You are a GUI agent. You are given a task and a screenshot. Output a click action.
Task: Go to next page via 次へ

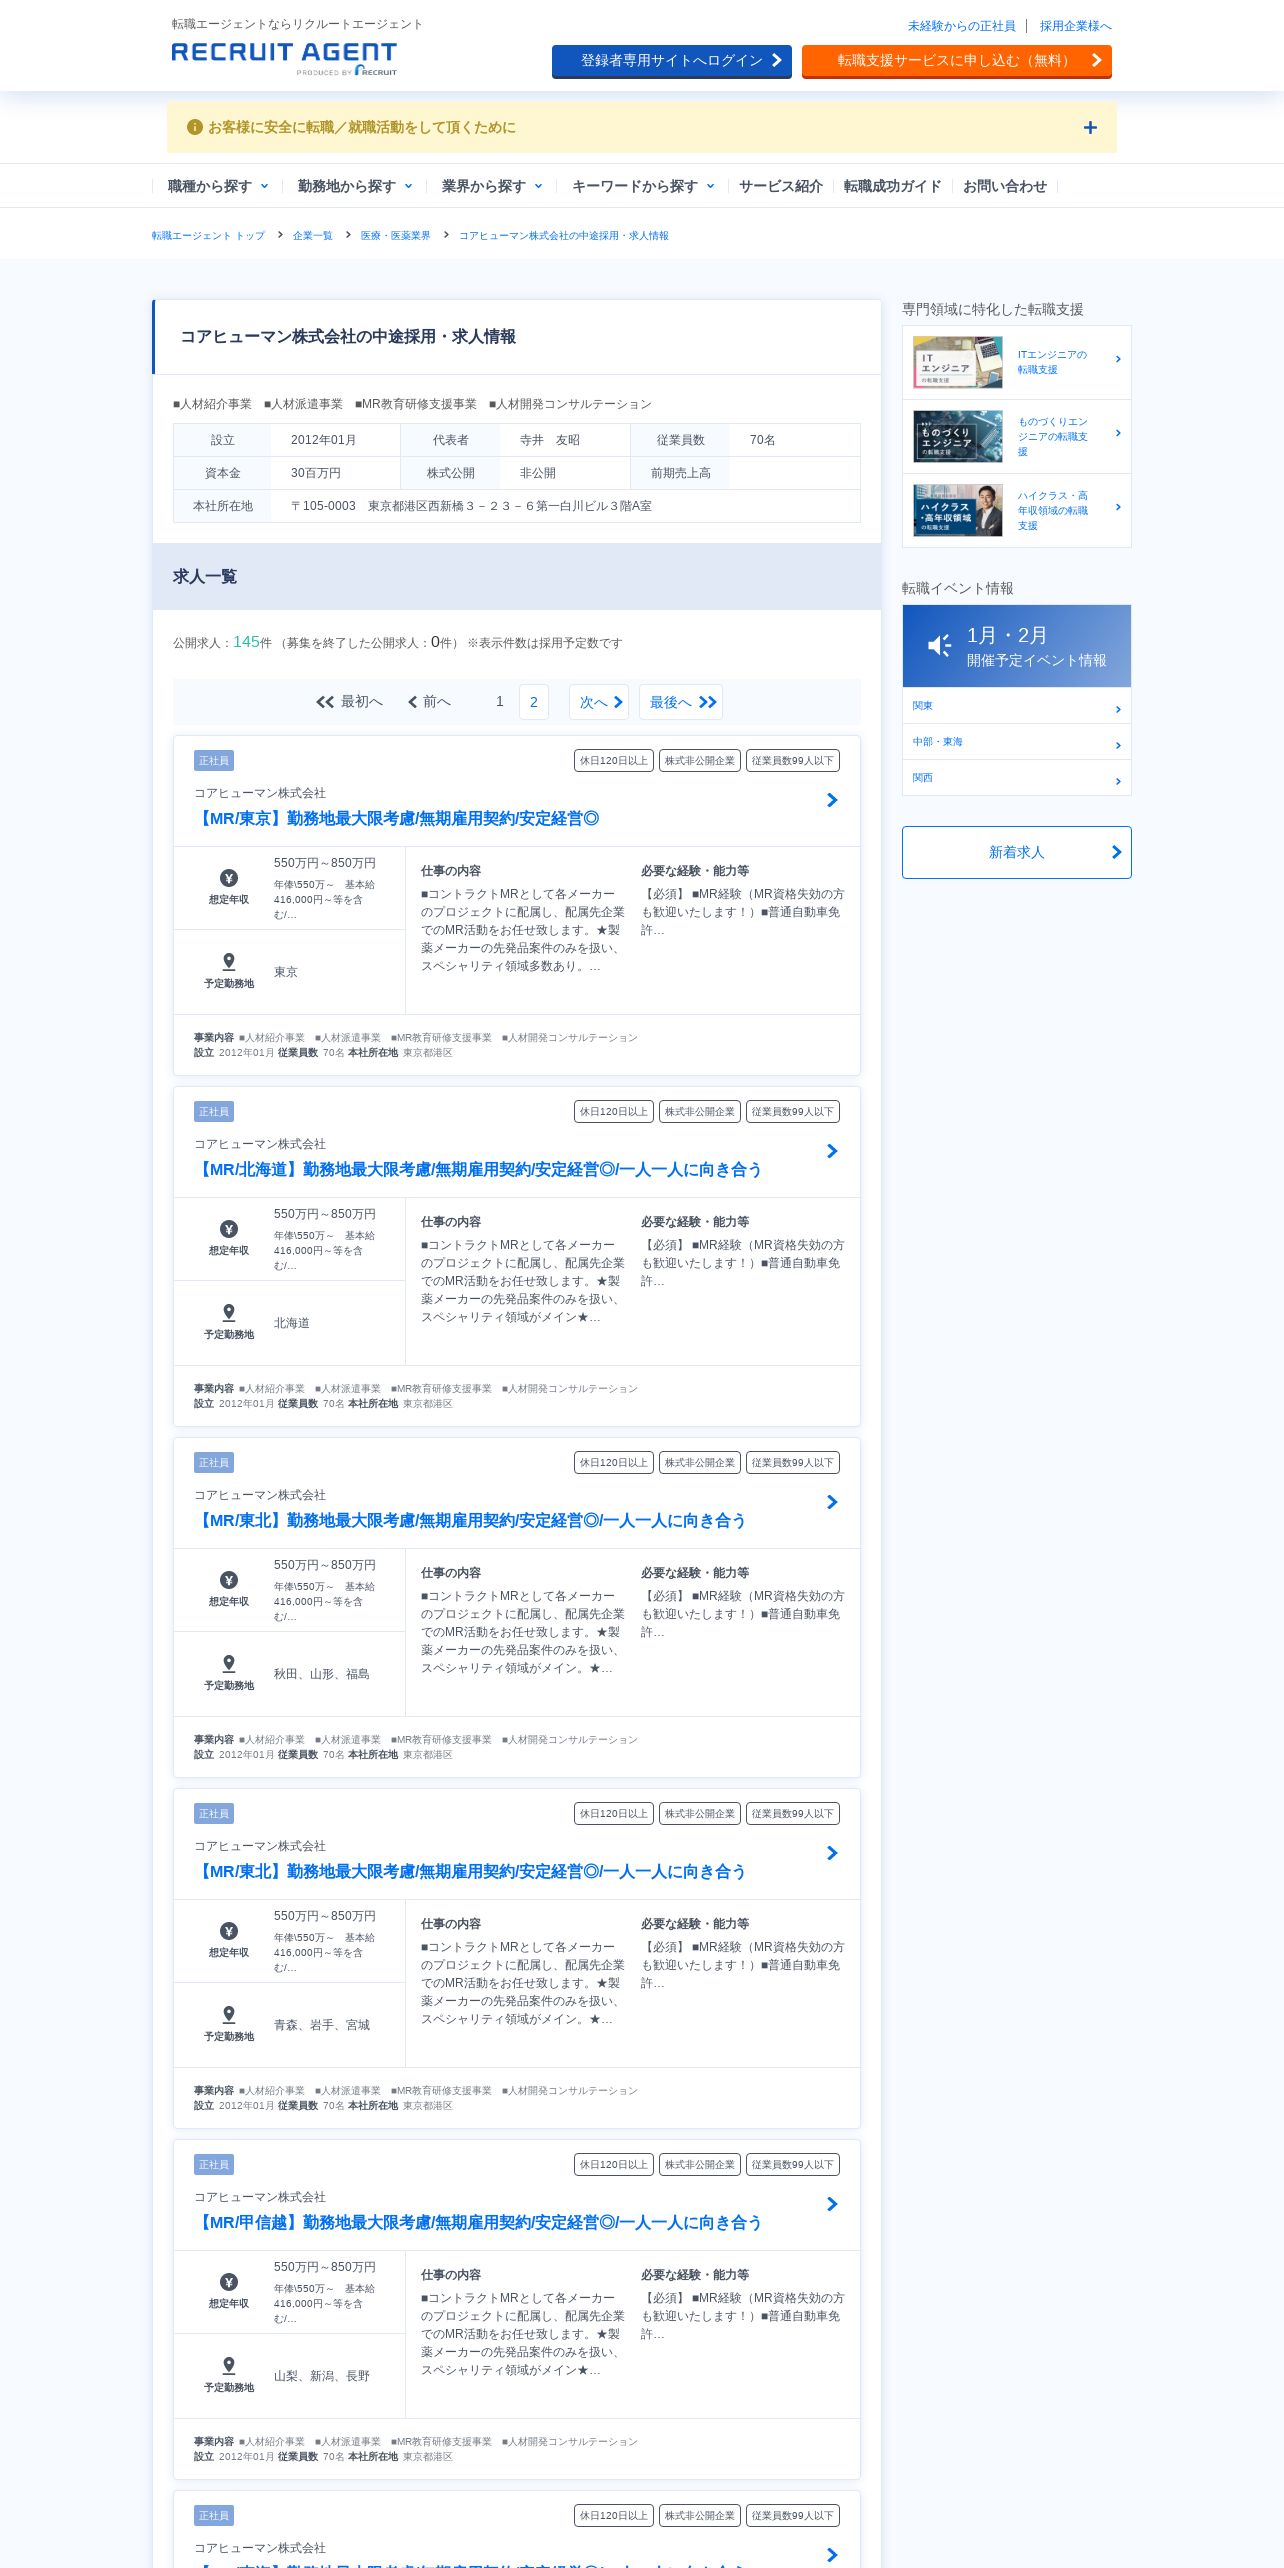(599, 702)
